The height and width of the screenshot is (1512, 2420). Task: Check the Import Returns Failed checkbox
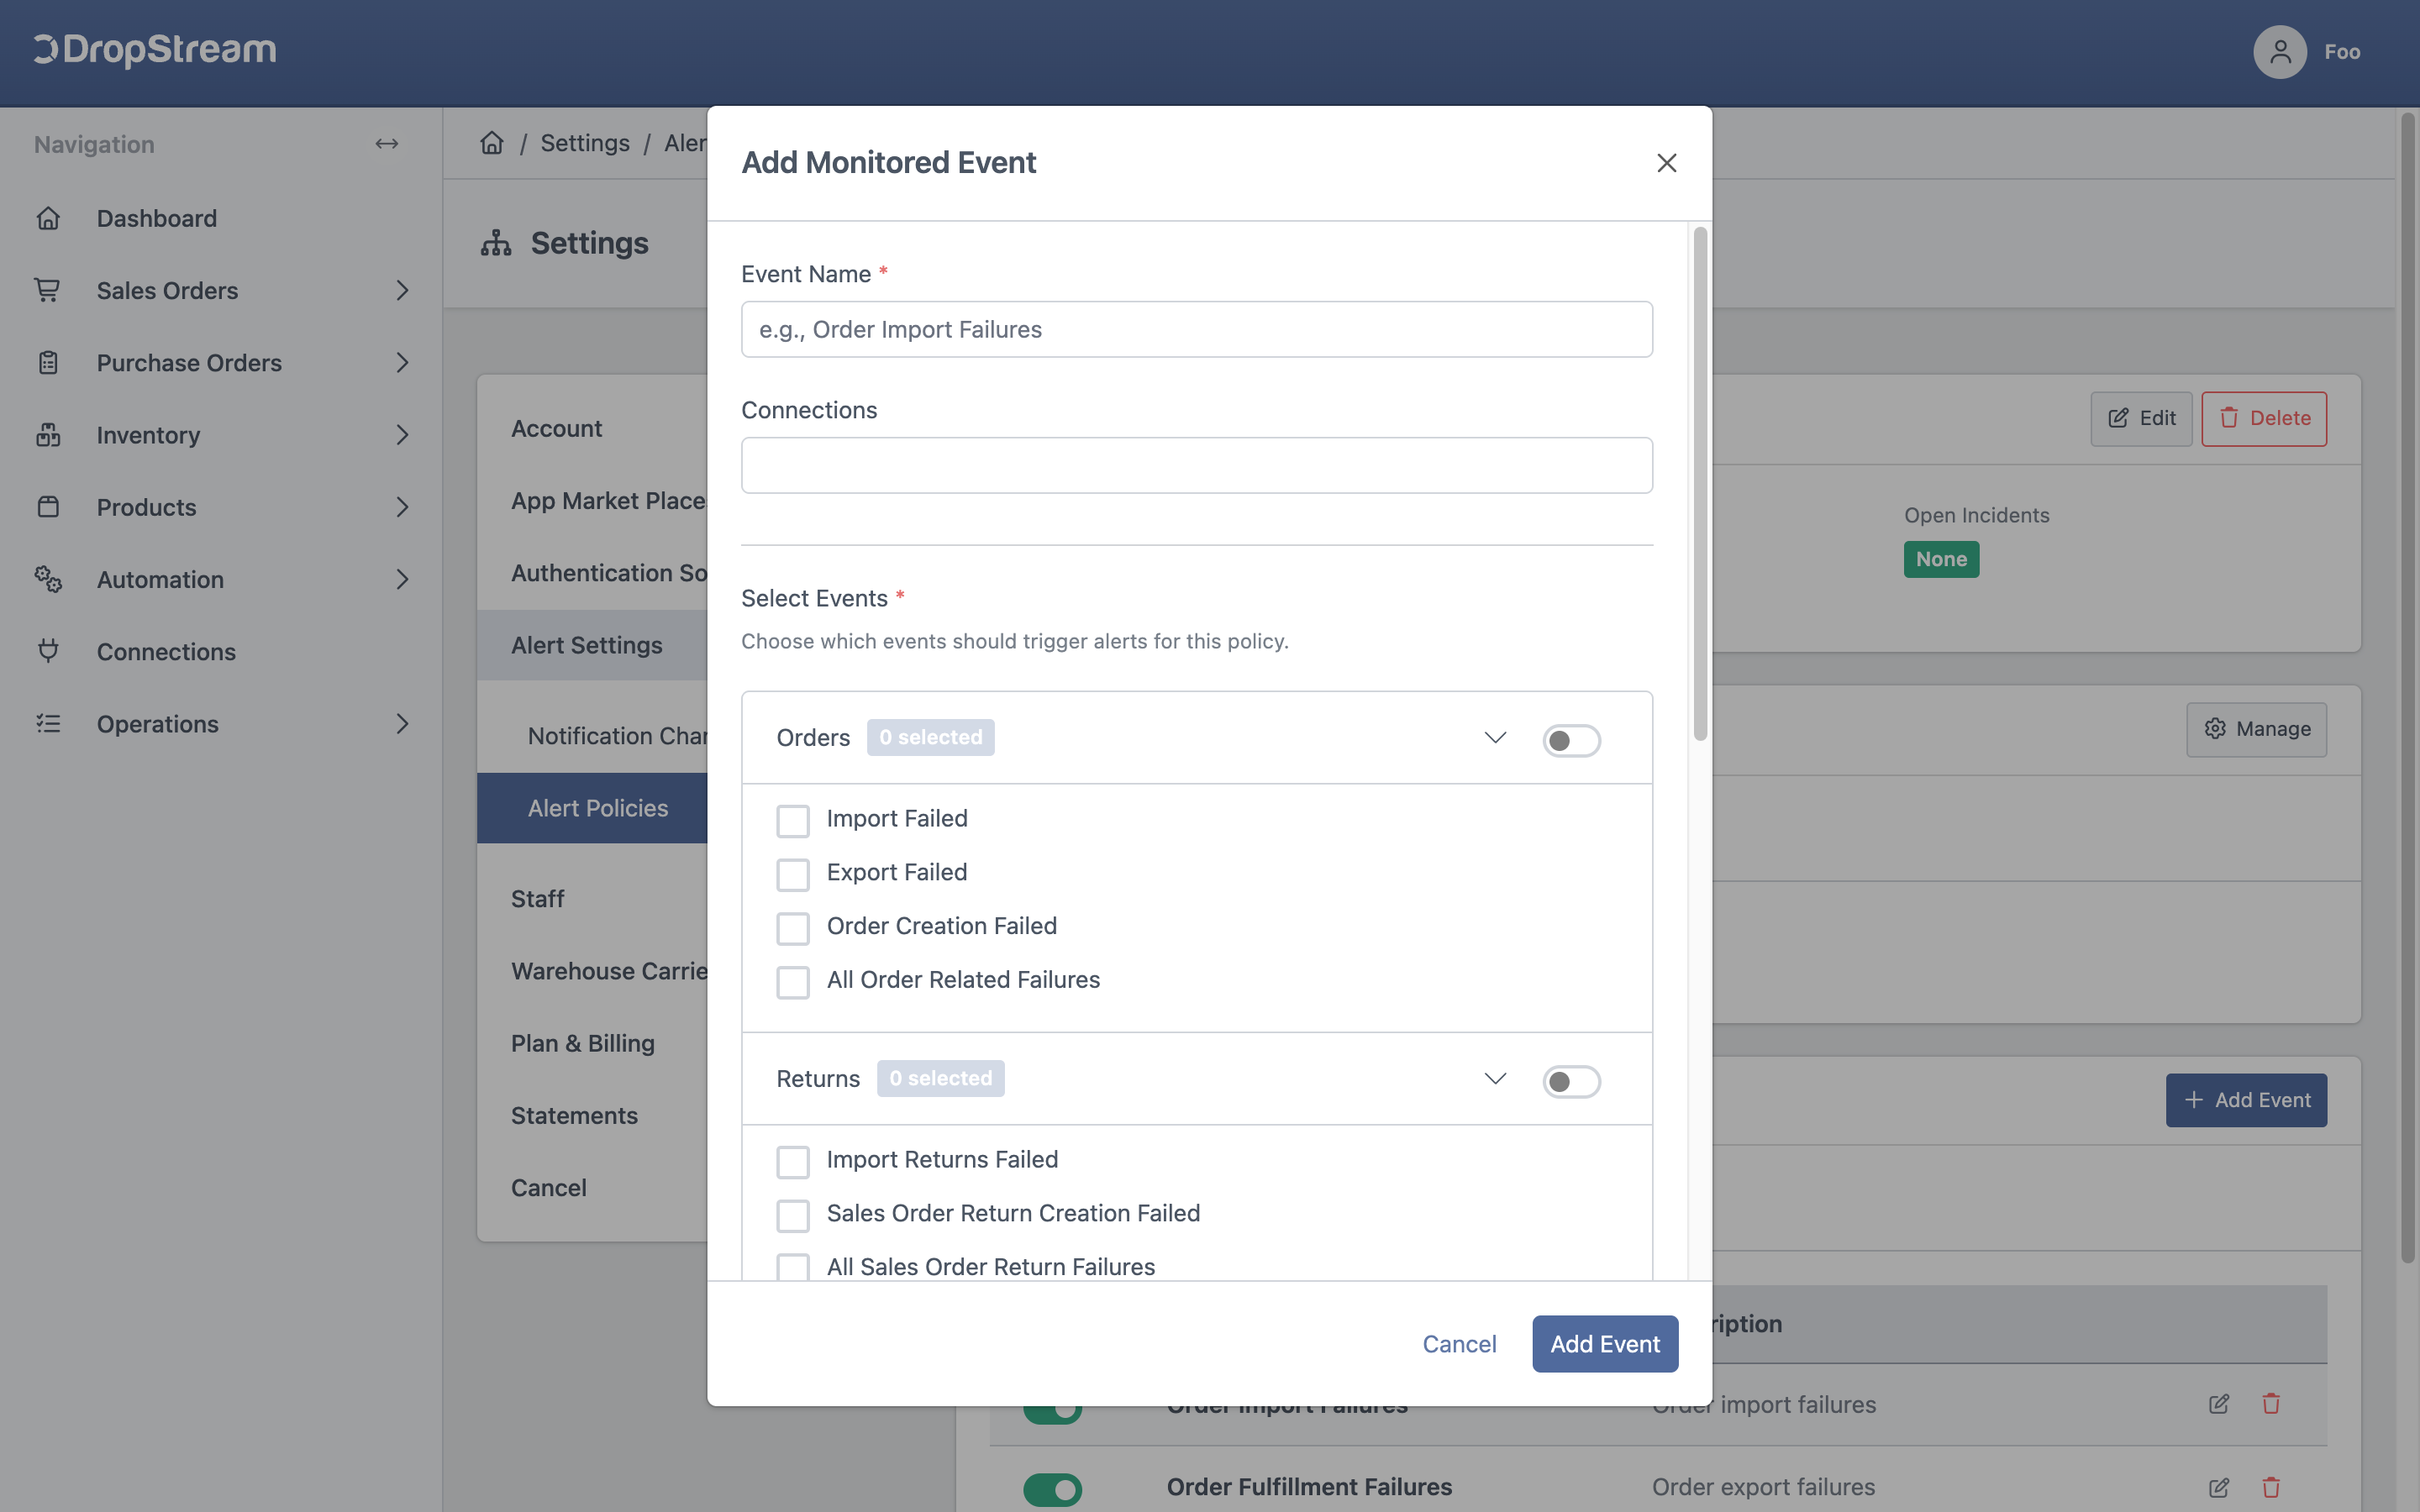(793, 1162)
